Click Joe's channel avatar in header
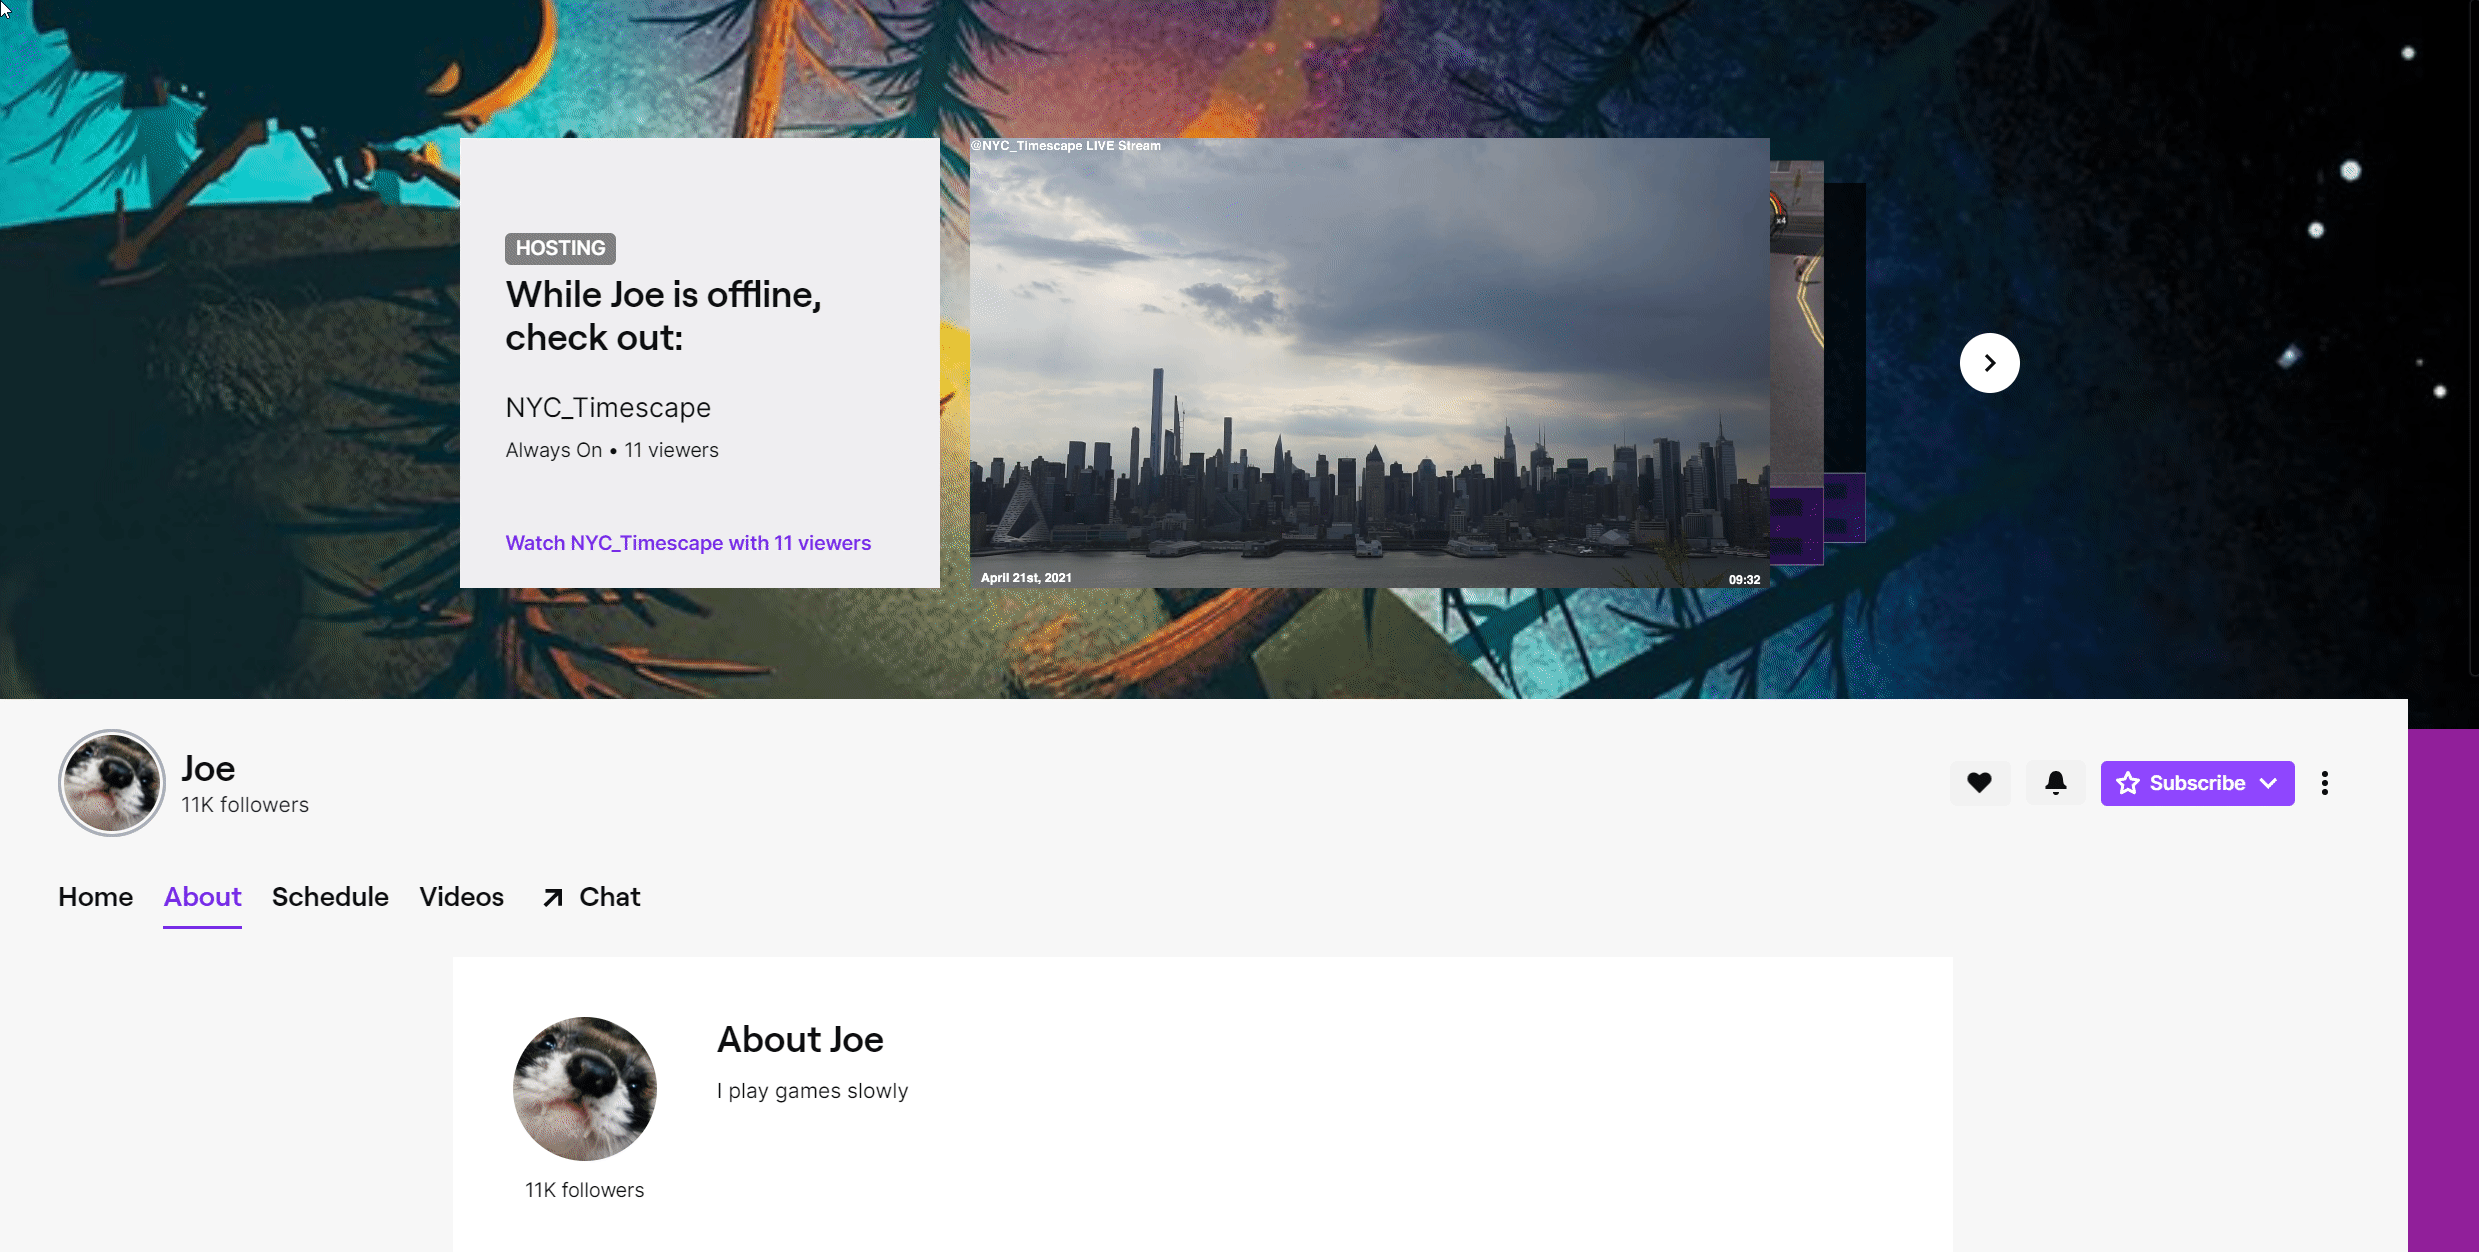This screenshot has width=2479, height=1252. click(x=112, y=783)
